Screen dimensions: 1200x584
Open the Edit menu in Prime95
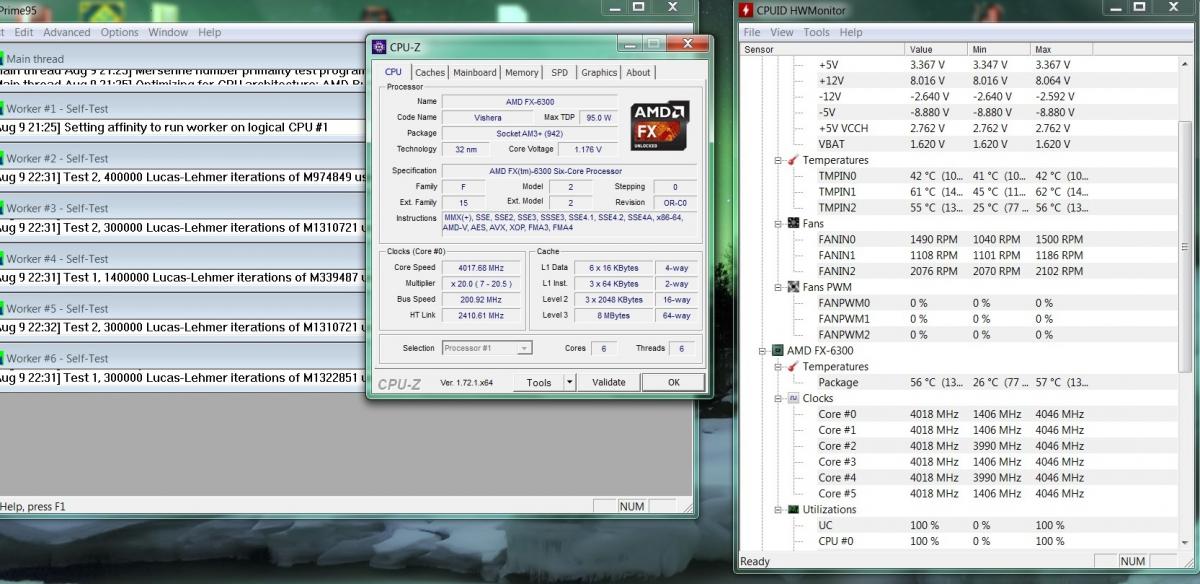[24, 32]
